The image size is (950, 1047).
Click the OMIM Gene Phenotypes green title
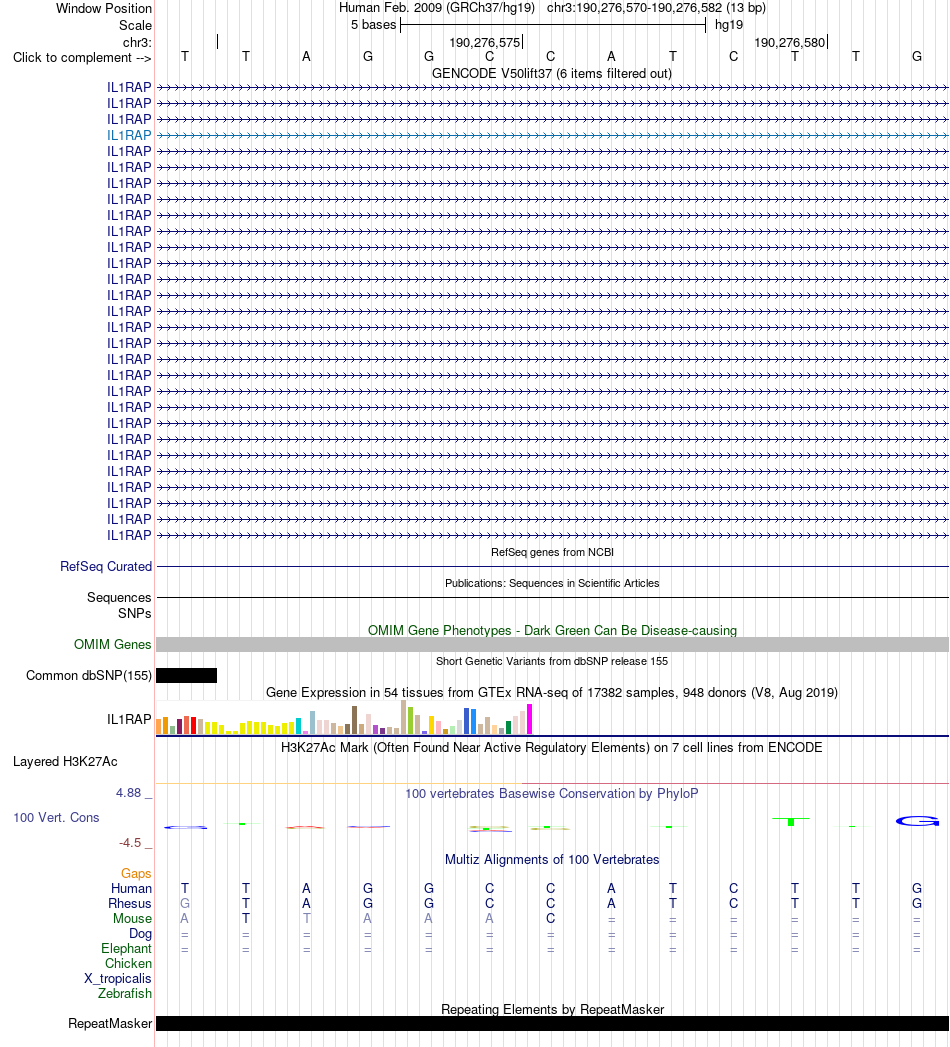pyautogui.click(x=552, y=630)
